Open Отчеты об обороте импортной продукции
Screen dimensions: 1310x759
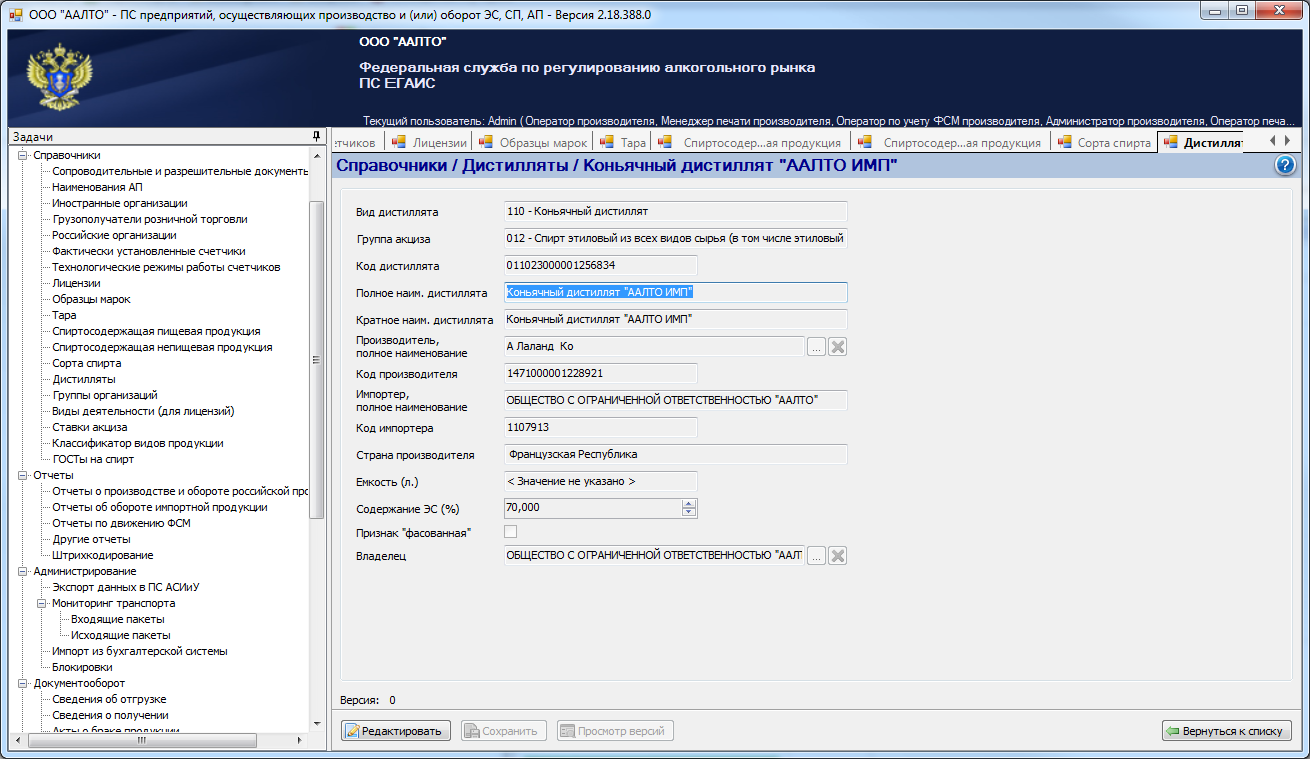[159, 507]
